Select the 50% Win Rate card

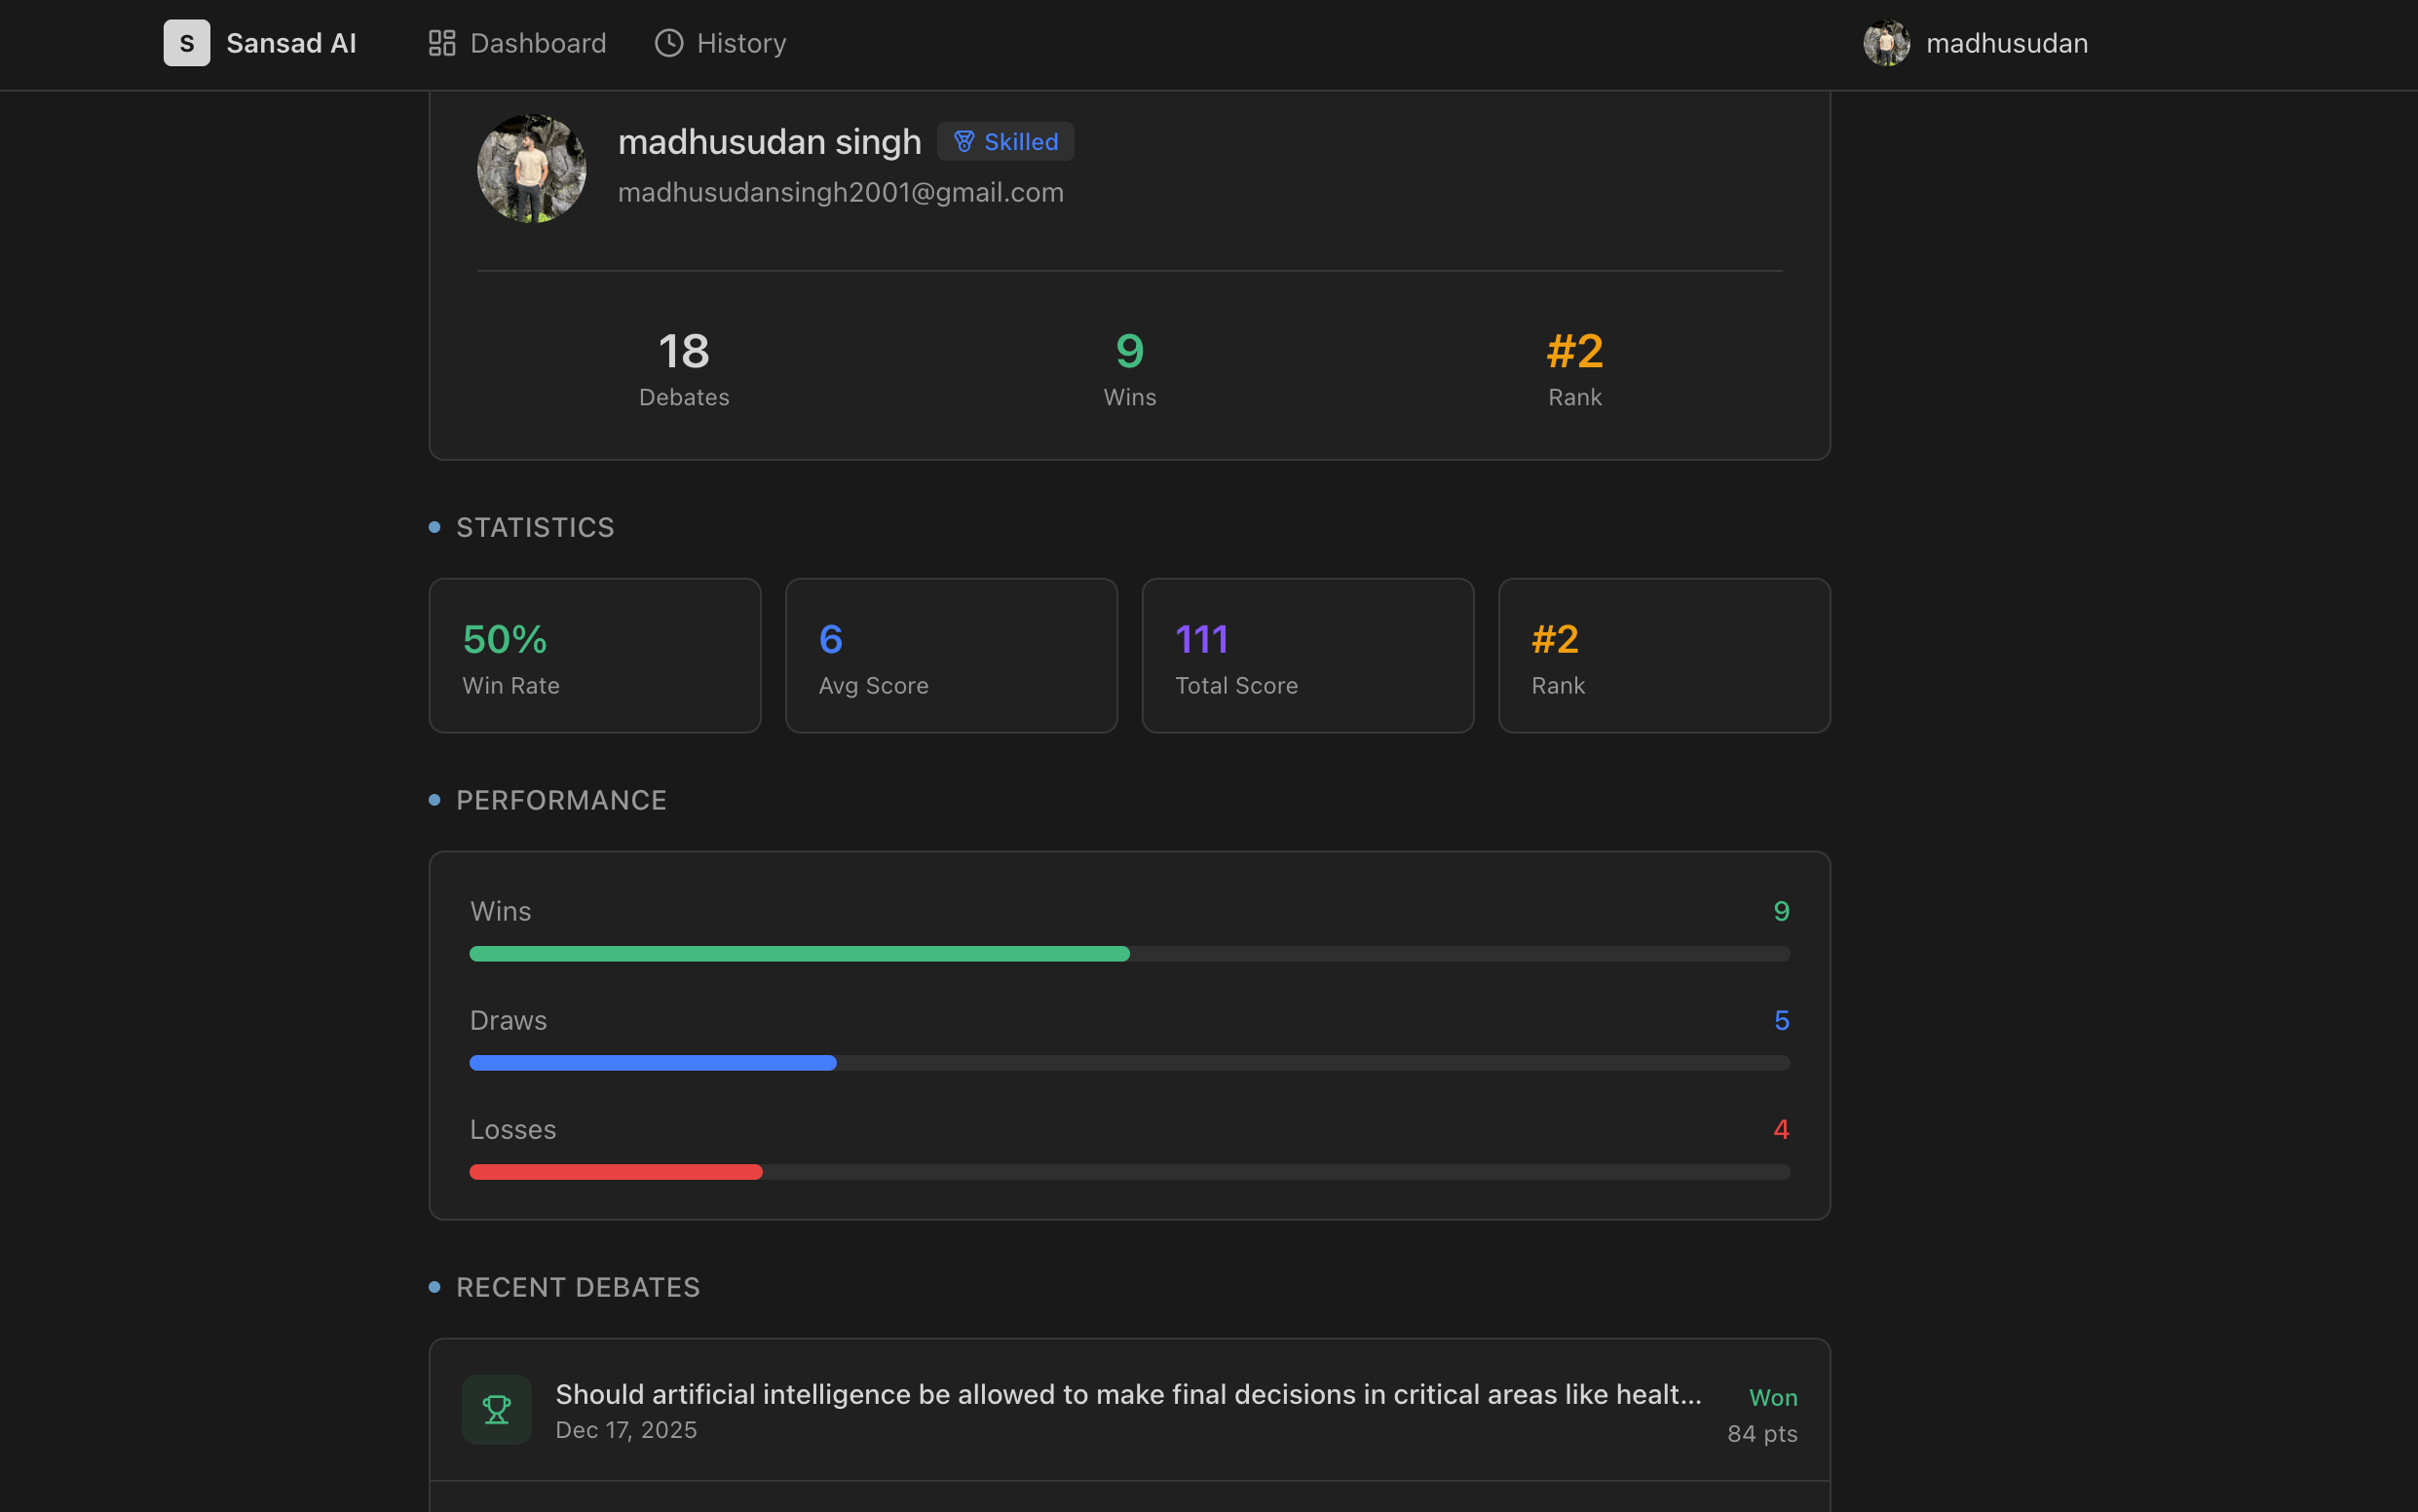594,655
